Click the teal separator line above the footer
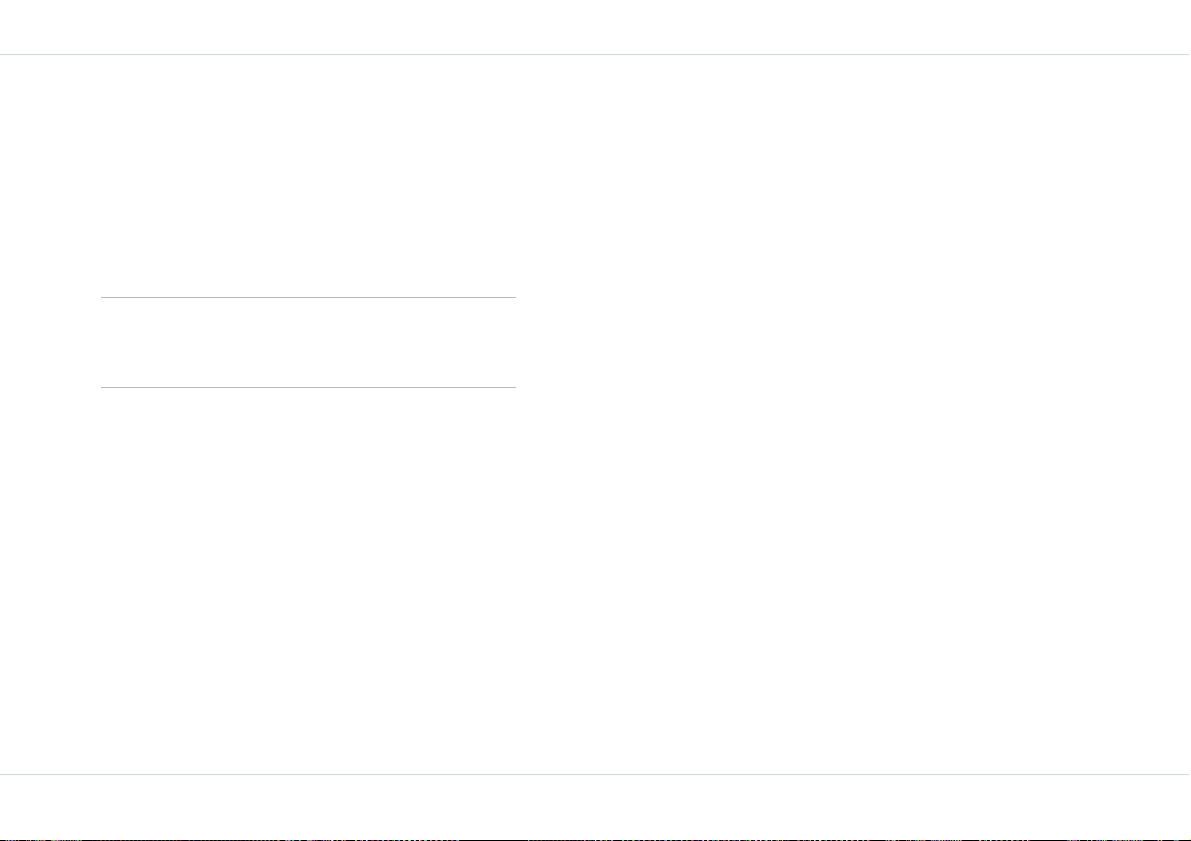This screenshot has width=1191, height=841. (596, 774)
